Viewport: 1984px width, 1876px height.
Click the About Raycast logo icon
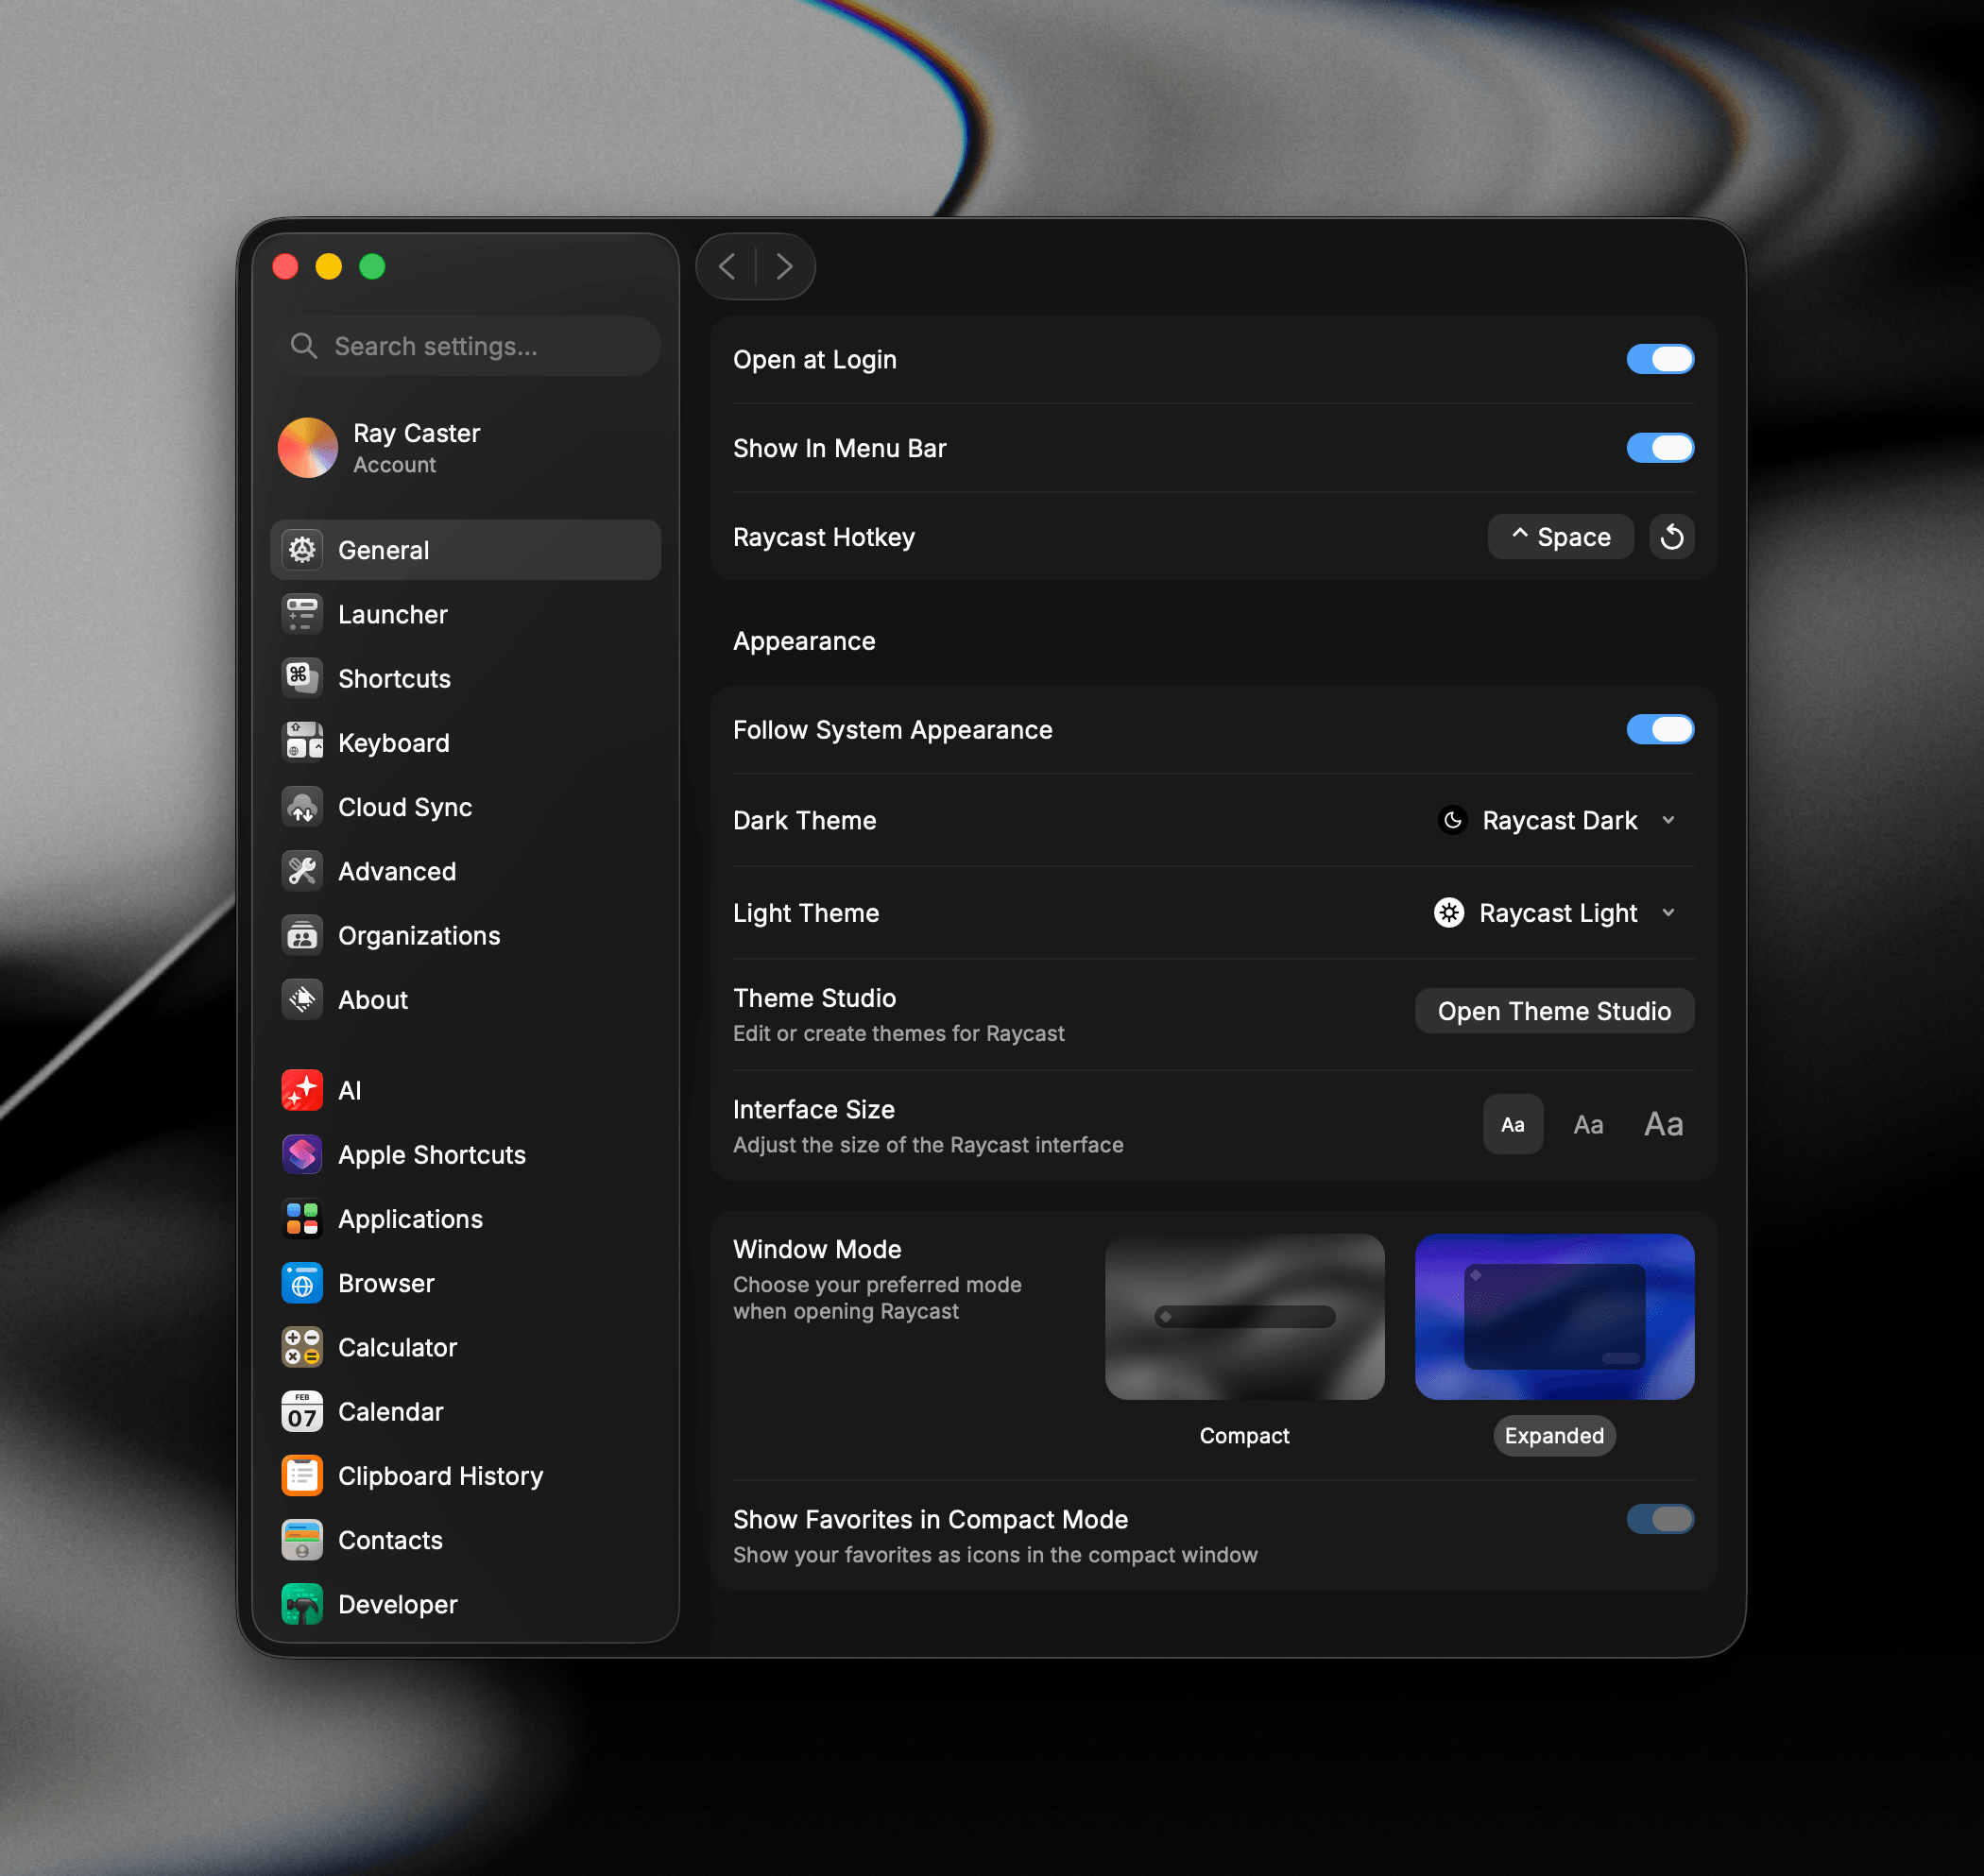[x=302, y=999]
